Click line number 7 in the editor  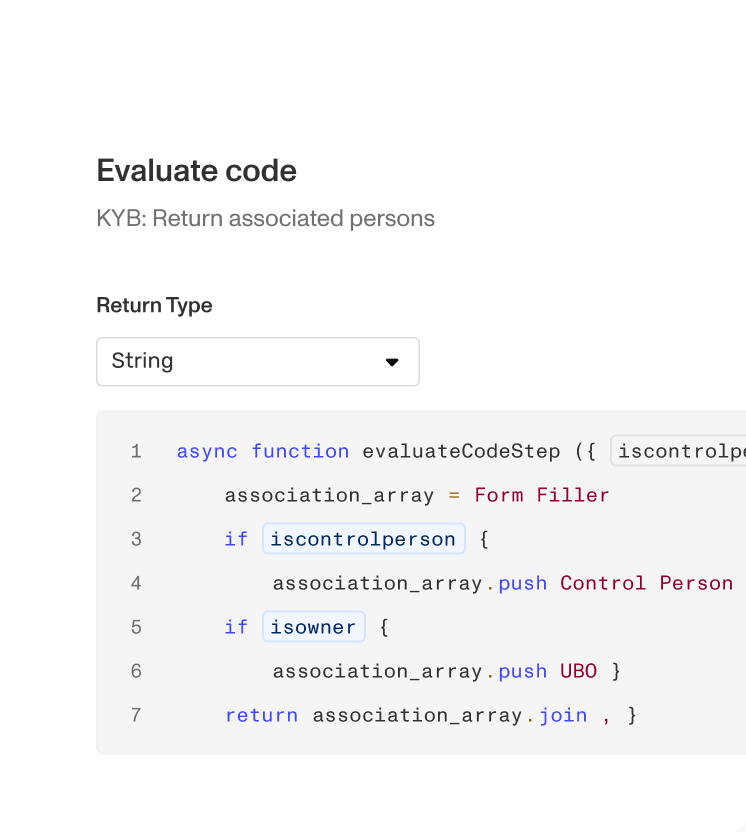click(136, 715)
